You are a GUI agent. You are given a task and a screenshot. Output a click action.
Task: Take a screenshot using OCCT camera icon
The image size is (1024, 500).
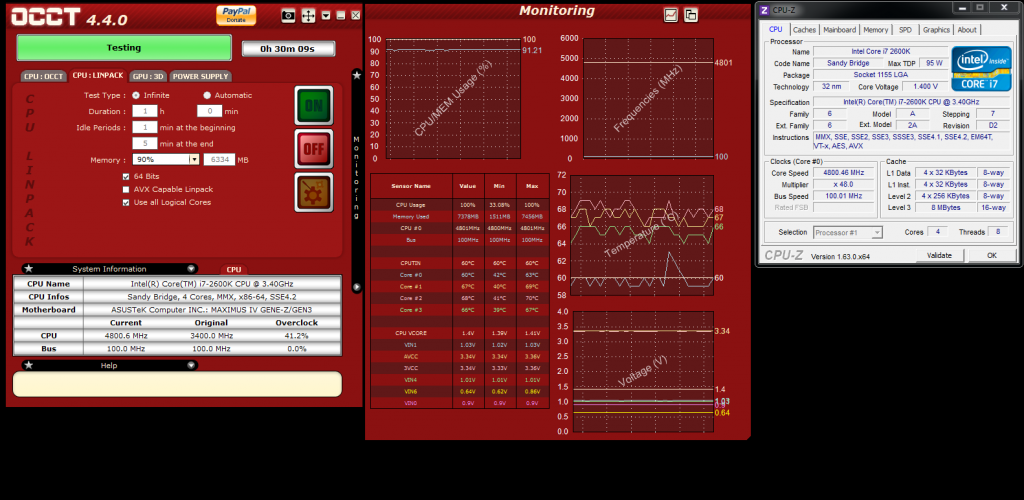(288, 16)
